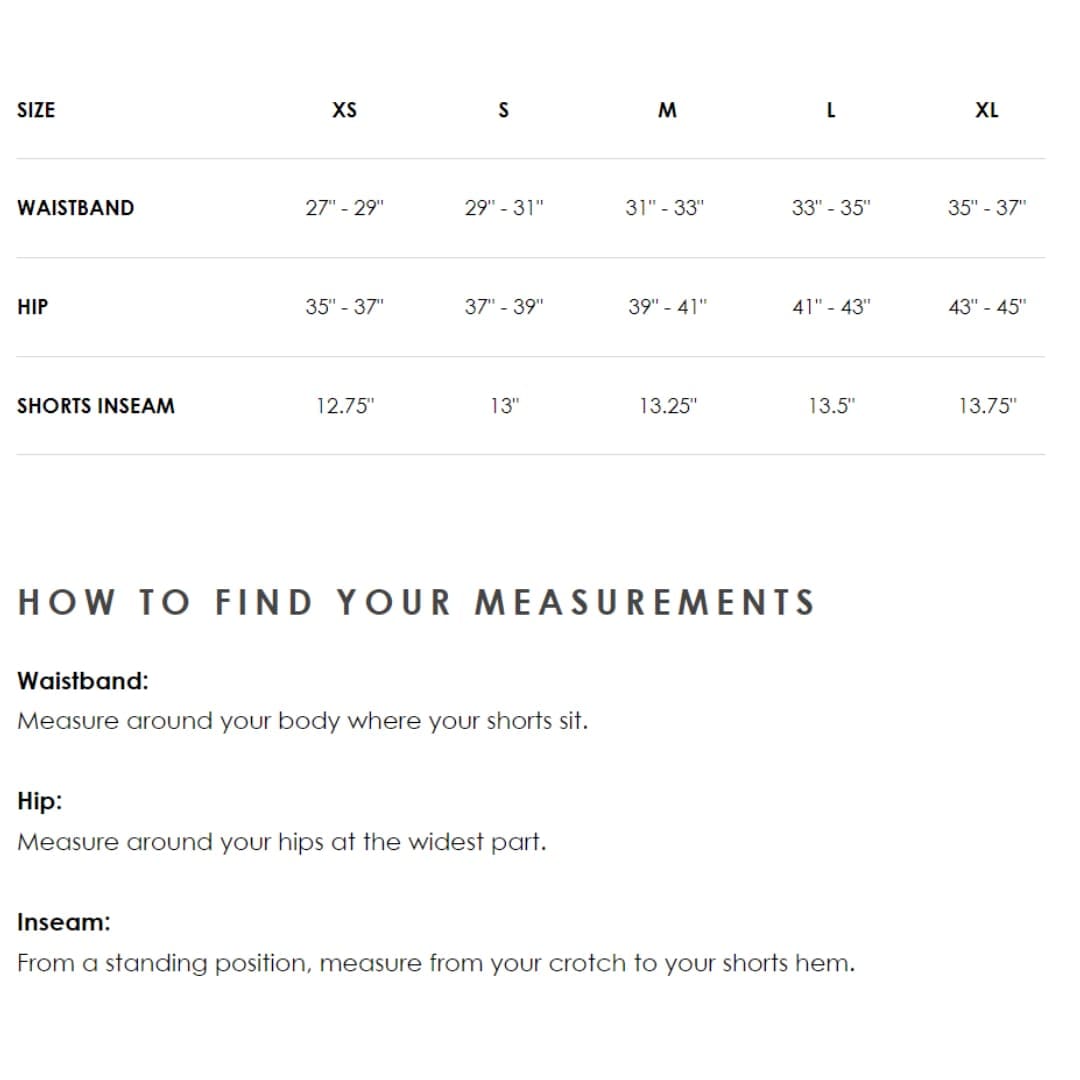The height and width of the screenshot is (1080, 1080).
Task: Click the 13.25" inseam cell
Action: coord(667,406)
